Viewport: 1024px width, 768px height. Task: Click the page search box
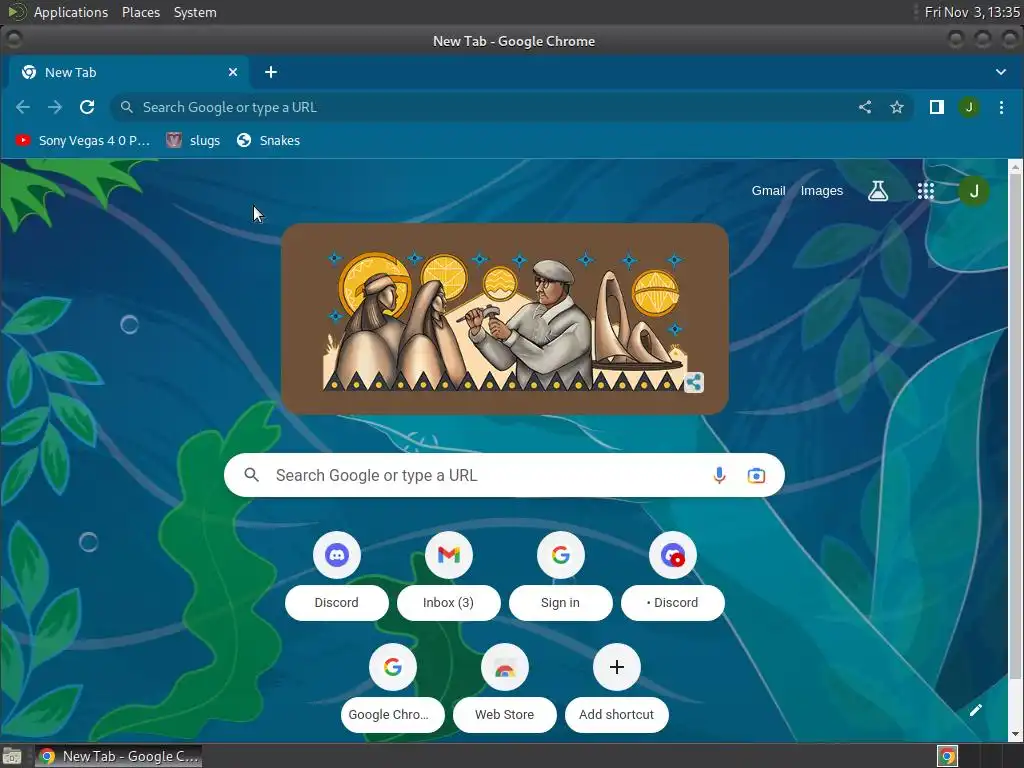(x=504, y=475)
